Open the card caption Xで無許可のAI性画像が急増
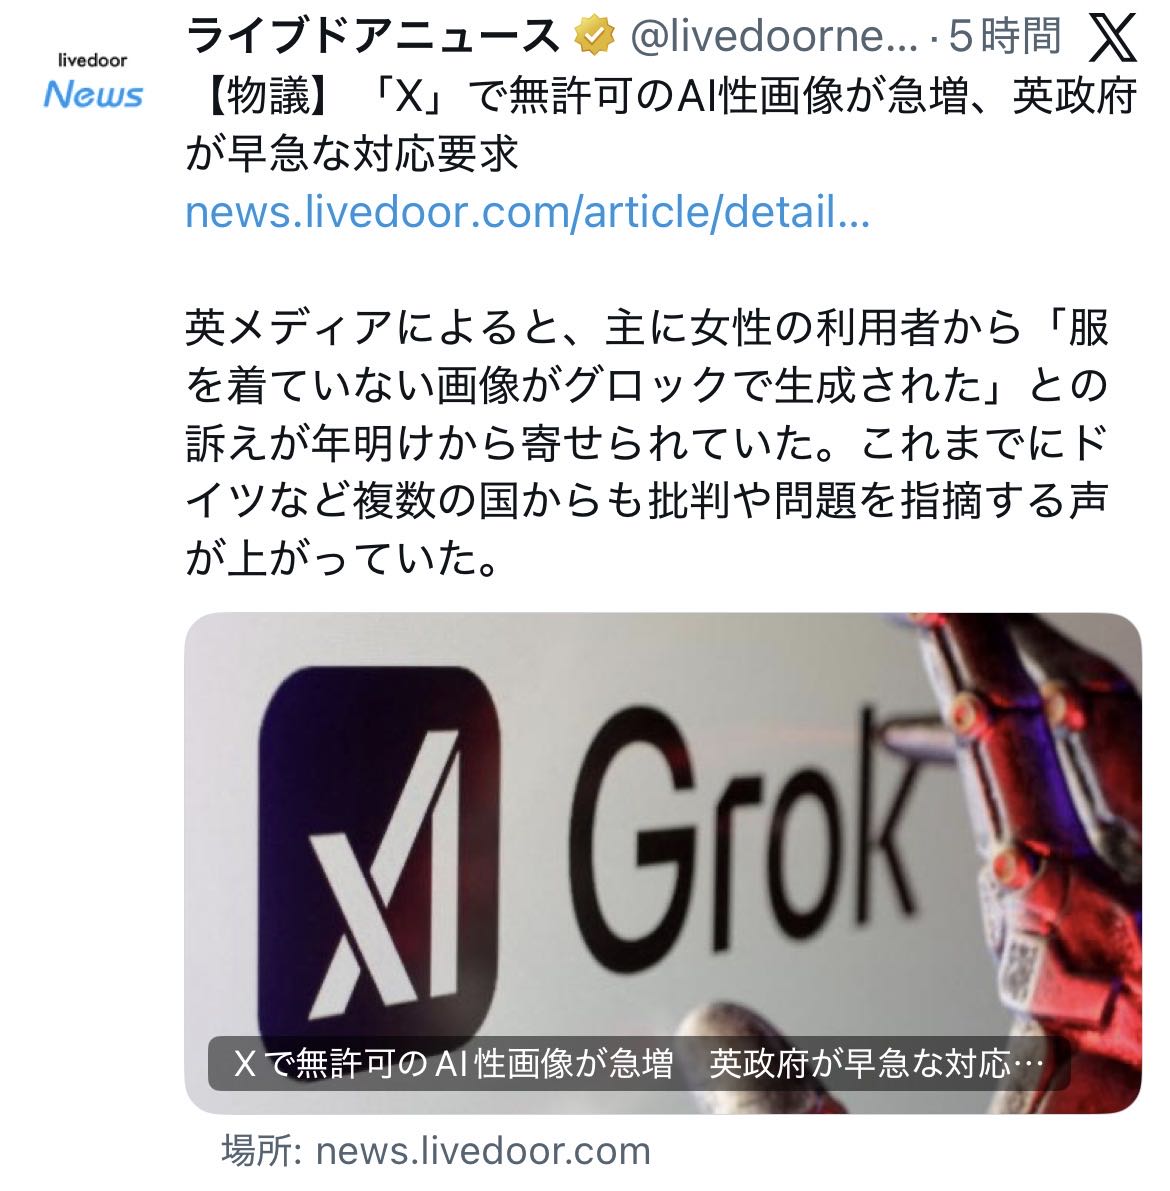Image resolution: width=1170 pixels, height=1191 pixels. [454, 1063]
